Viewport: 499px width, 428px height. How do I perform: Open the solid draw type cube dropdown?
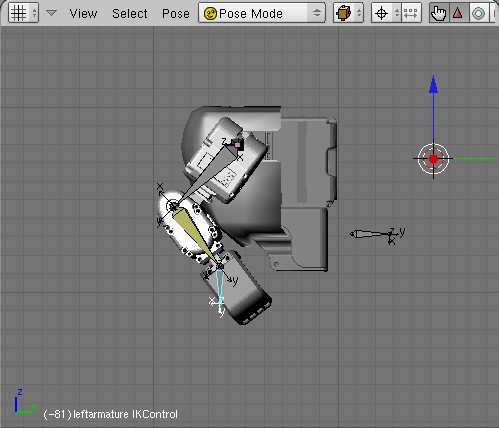pyautogui.click(x=348, y=13)
